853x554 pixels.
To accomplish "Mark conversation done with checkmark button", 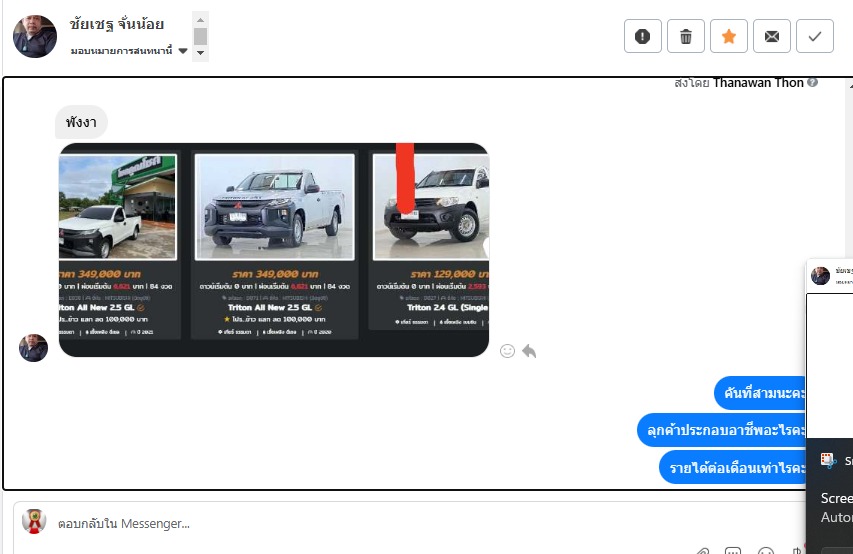I will tap(814, 36).
